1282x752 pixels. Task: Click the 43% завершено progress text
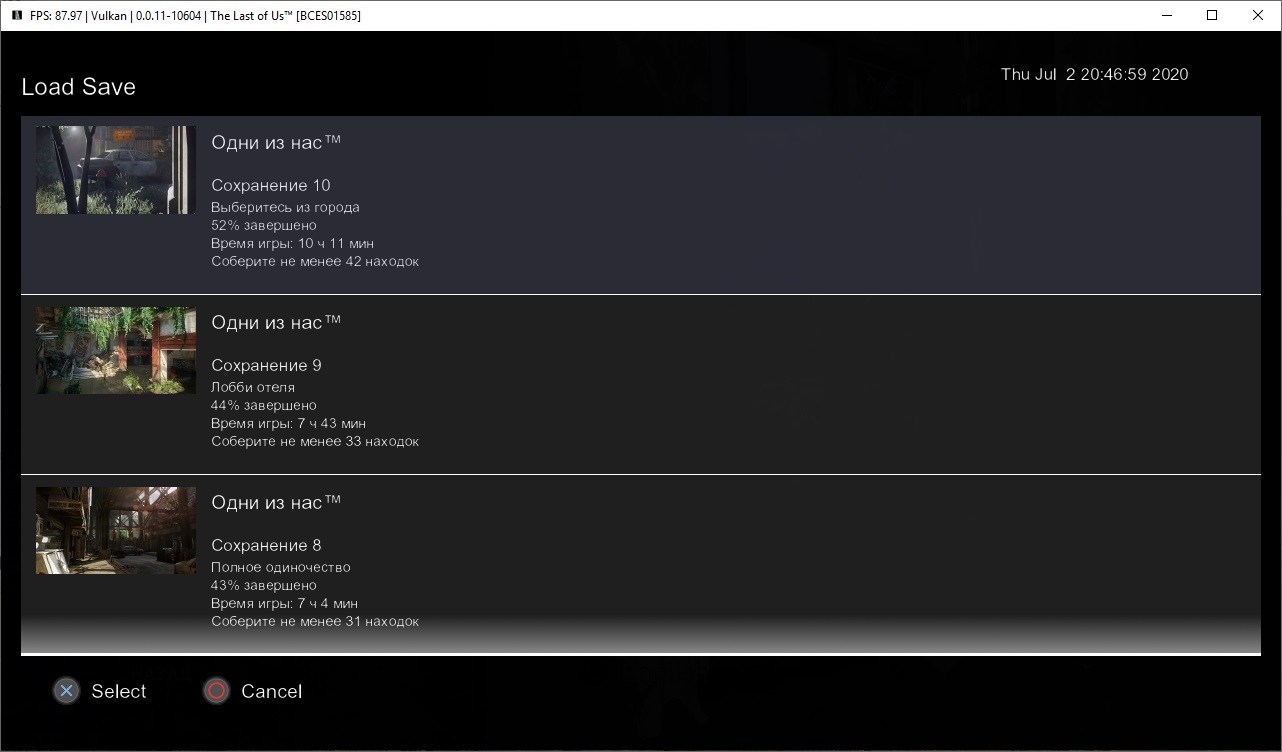pos(264,585)
